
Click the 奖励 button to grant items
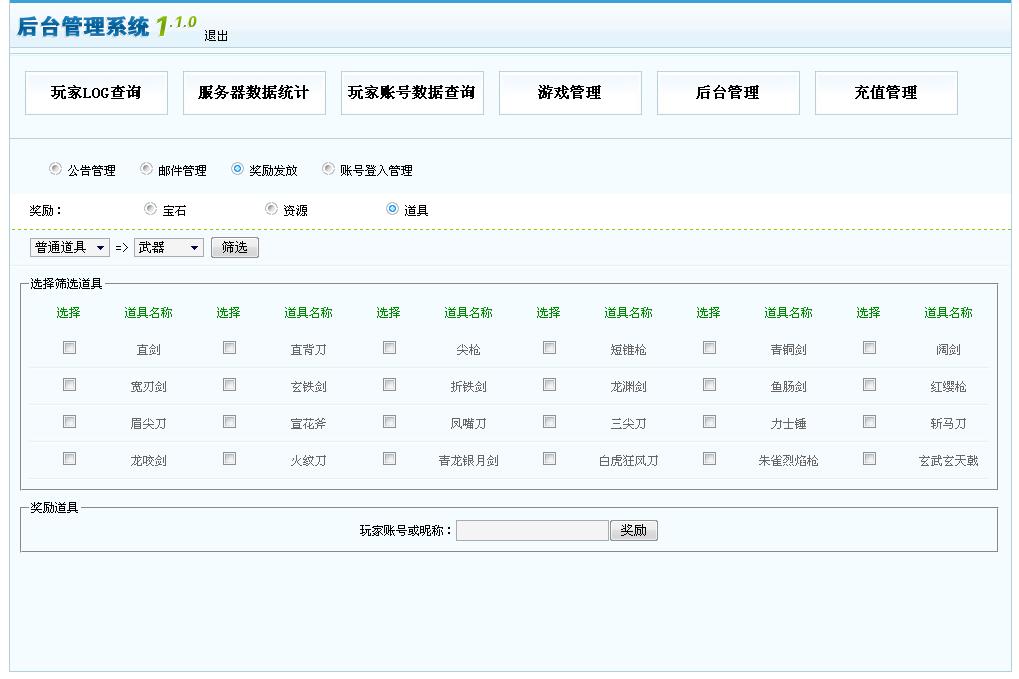pyautogui.click(x=634, y=530)
